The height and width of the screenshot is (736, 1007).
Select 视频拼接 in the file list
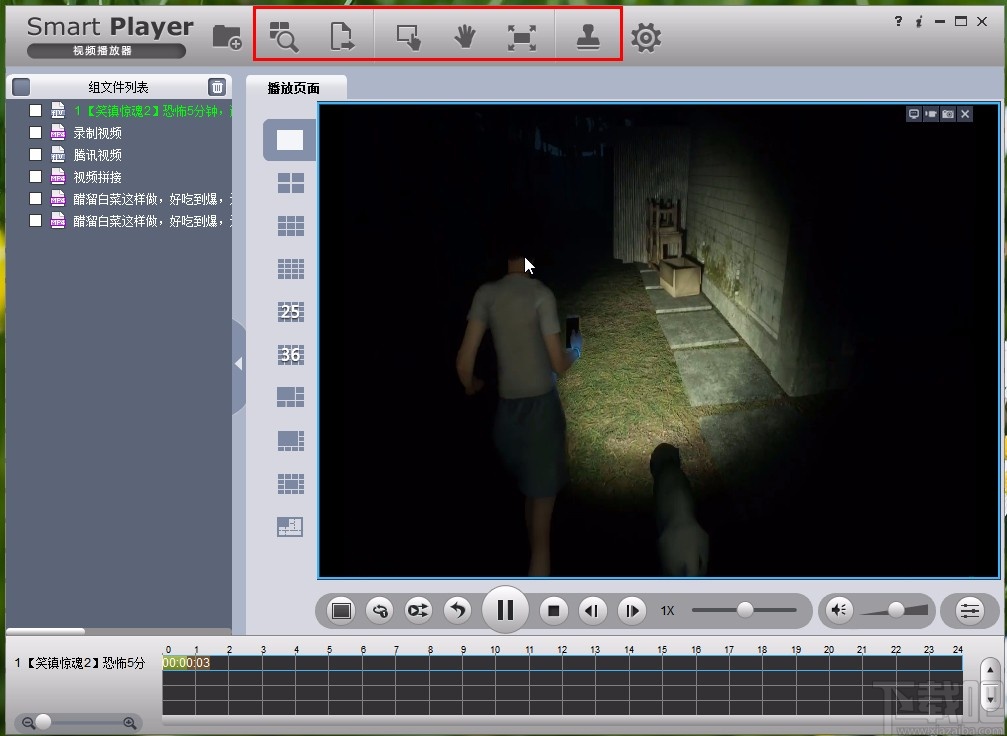(x=97, y=177)
